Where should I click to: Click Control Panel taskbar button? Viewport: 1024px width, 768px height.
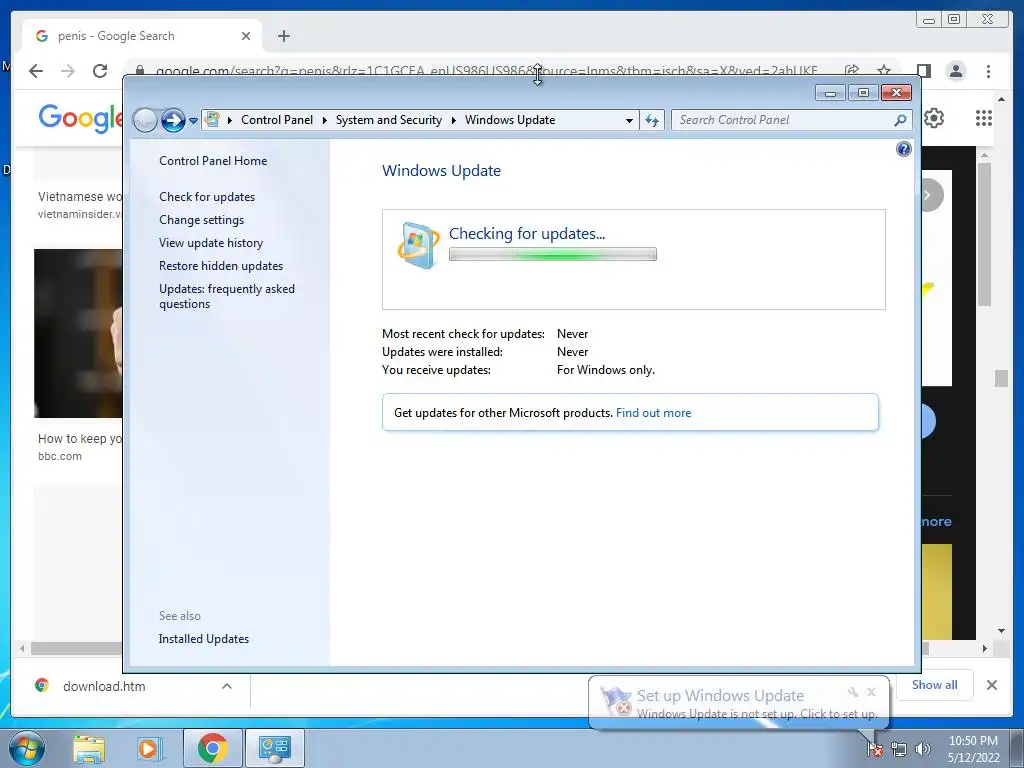(x=275, y=748)
